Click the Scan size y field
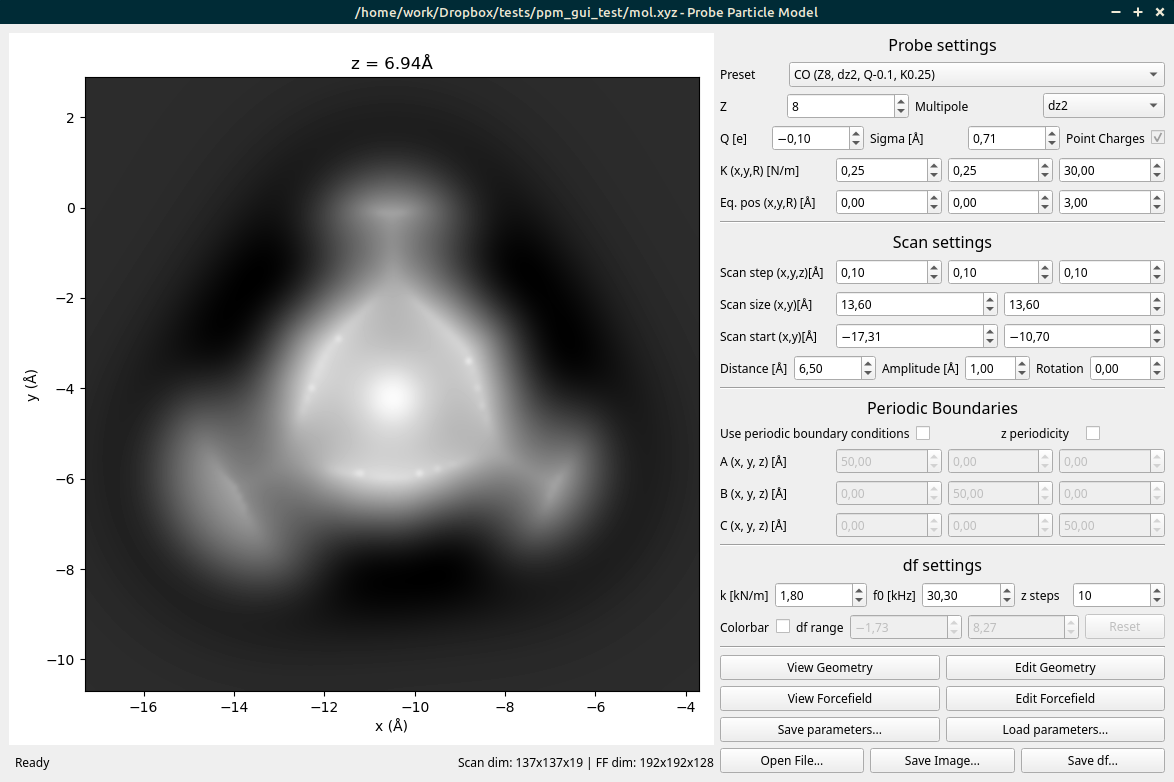The height and width of the screenshot is (782, 1174). (x=1077, y=304)
